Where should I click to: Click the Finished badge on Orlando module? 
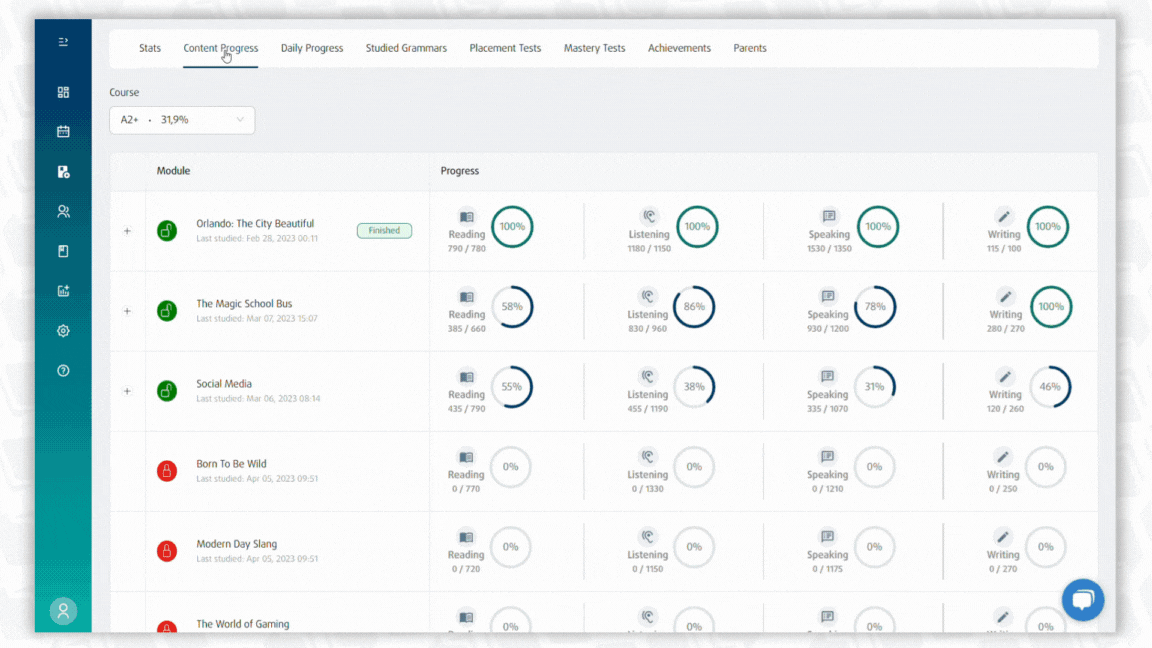pos(384,231)
